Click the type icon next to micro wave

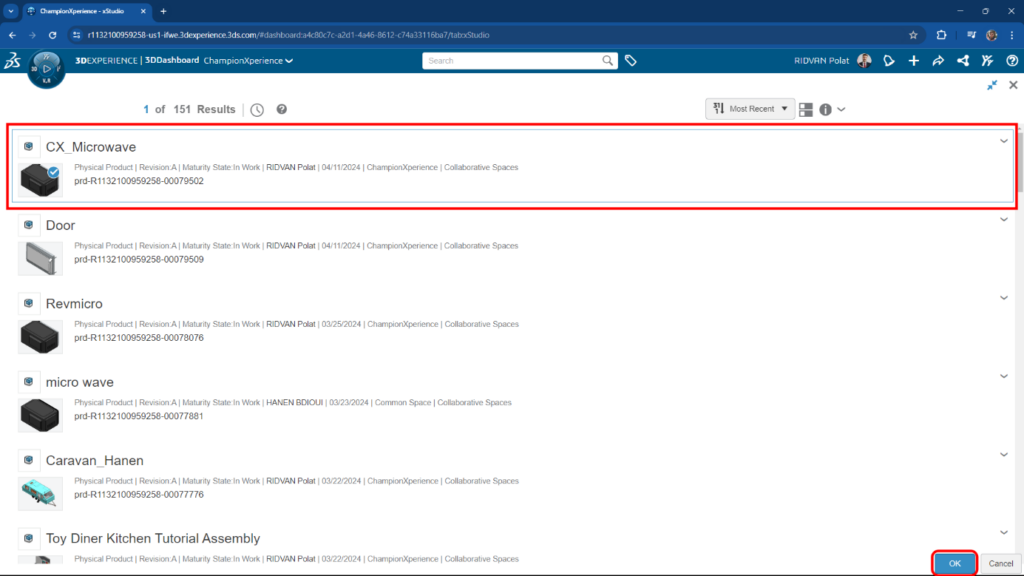(29, 381)
